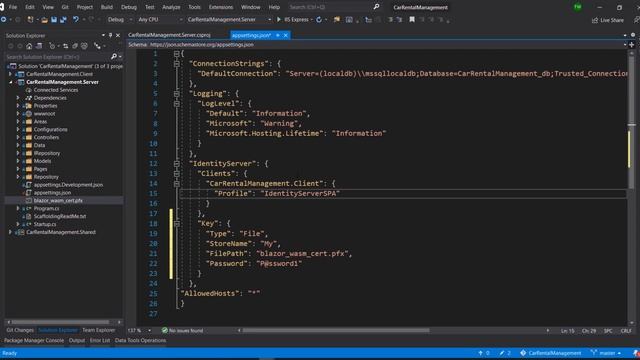Open the Git menu
The image size is (640, 360).
[x=65, y=7]
